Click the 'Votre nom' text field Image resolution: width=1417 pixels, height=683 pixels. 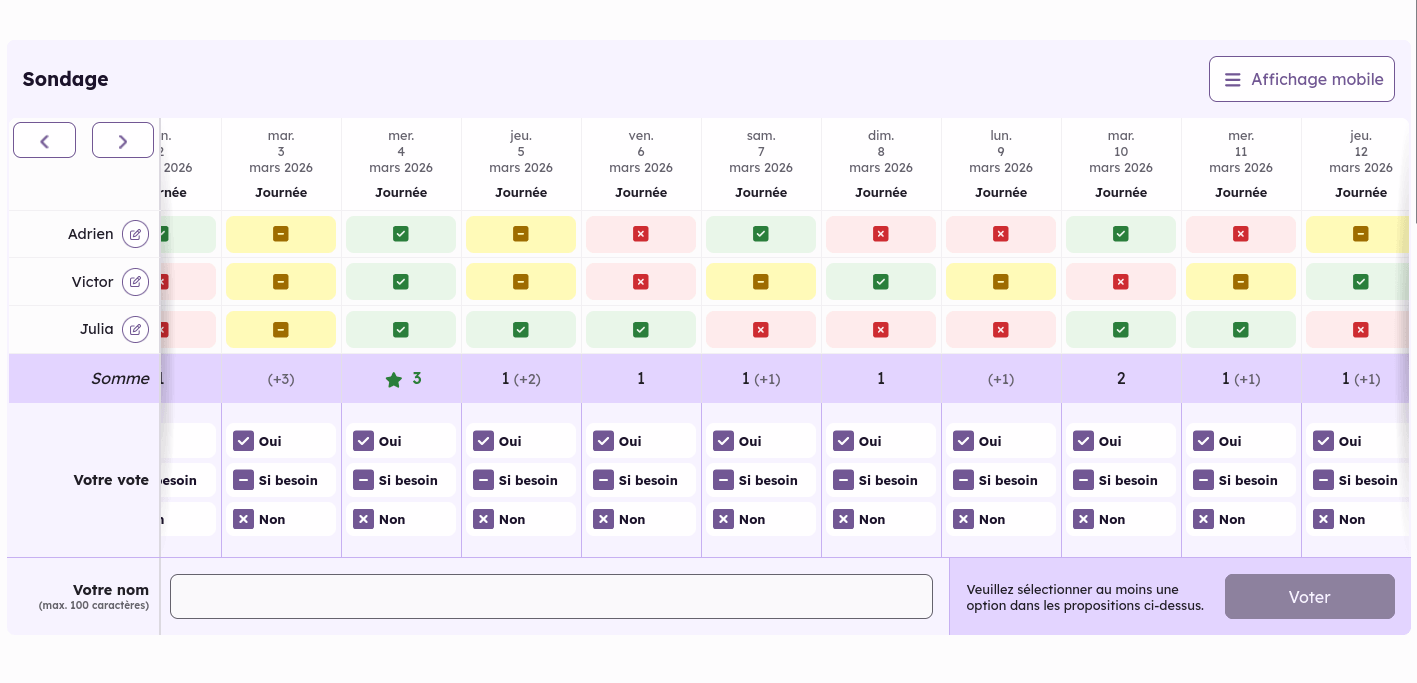551,597
